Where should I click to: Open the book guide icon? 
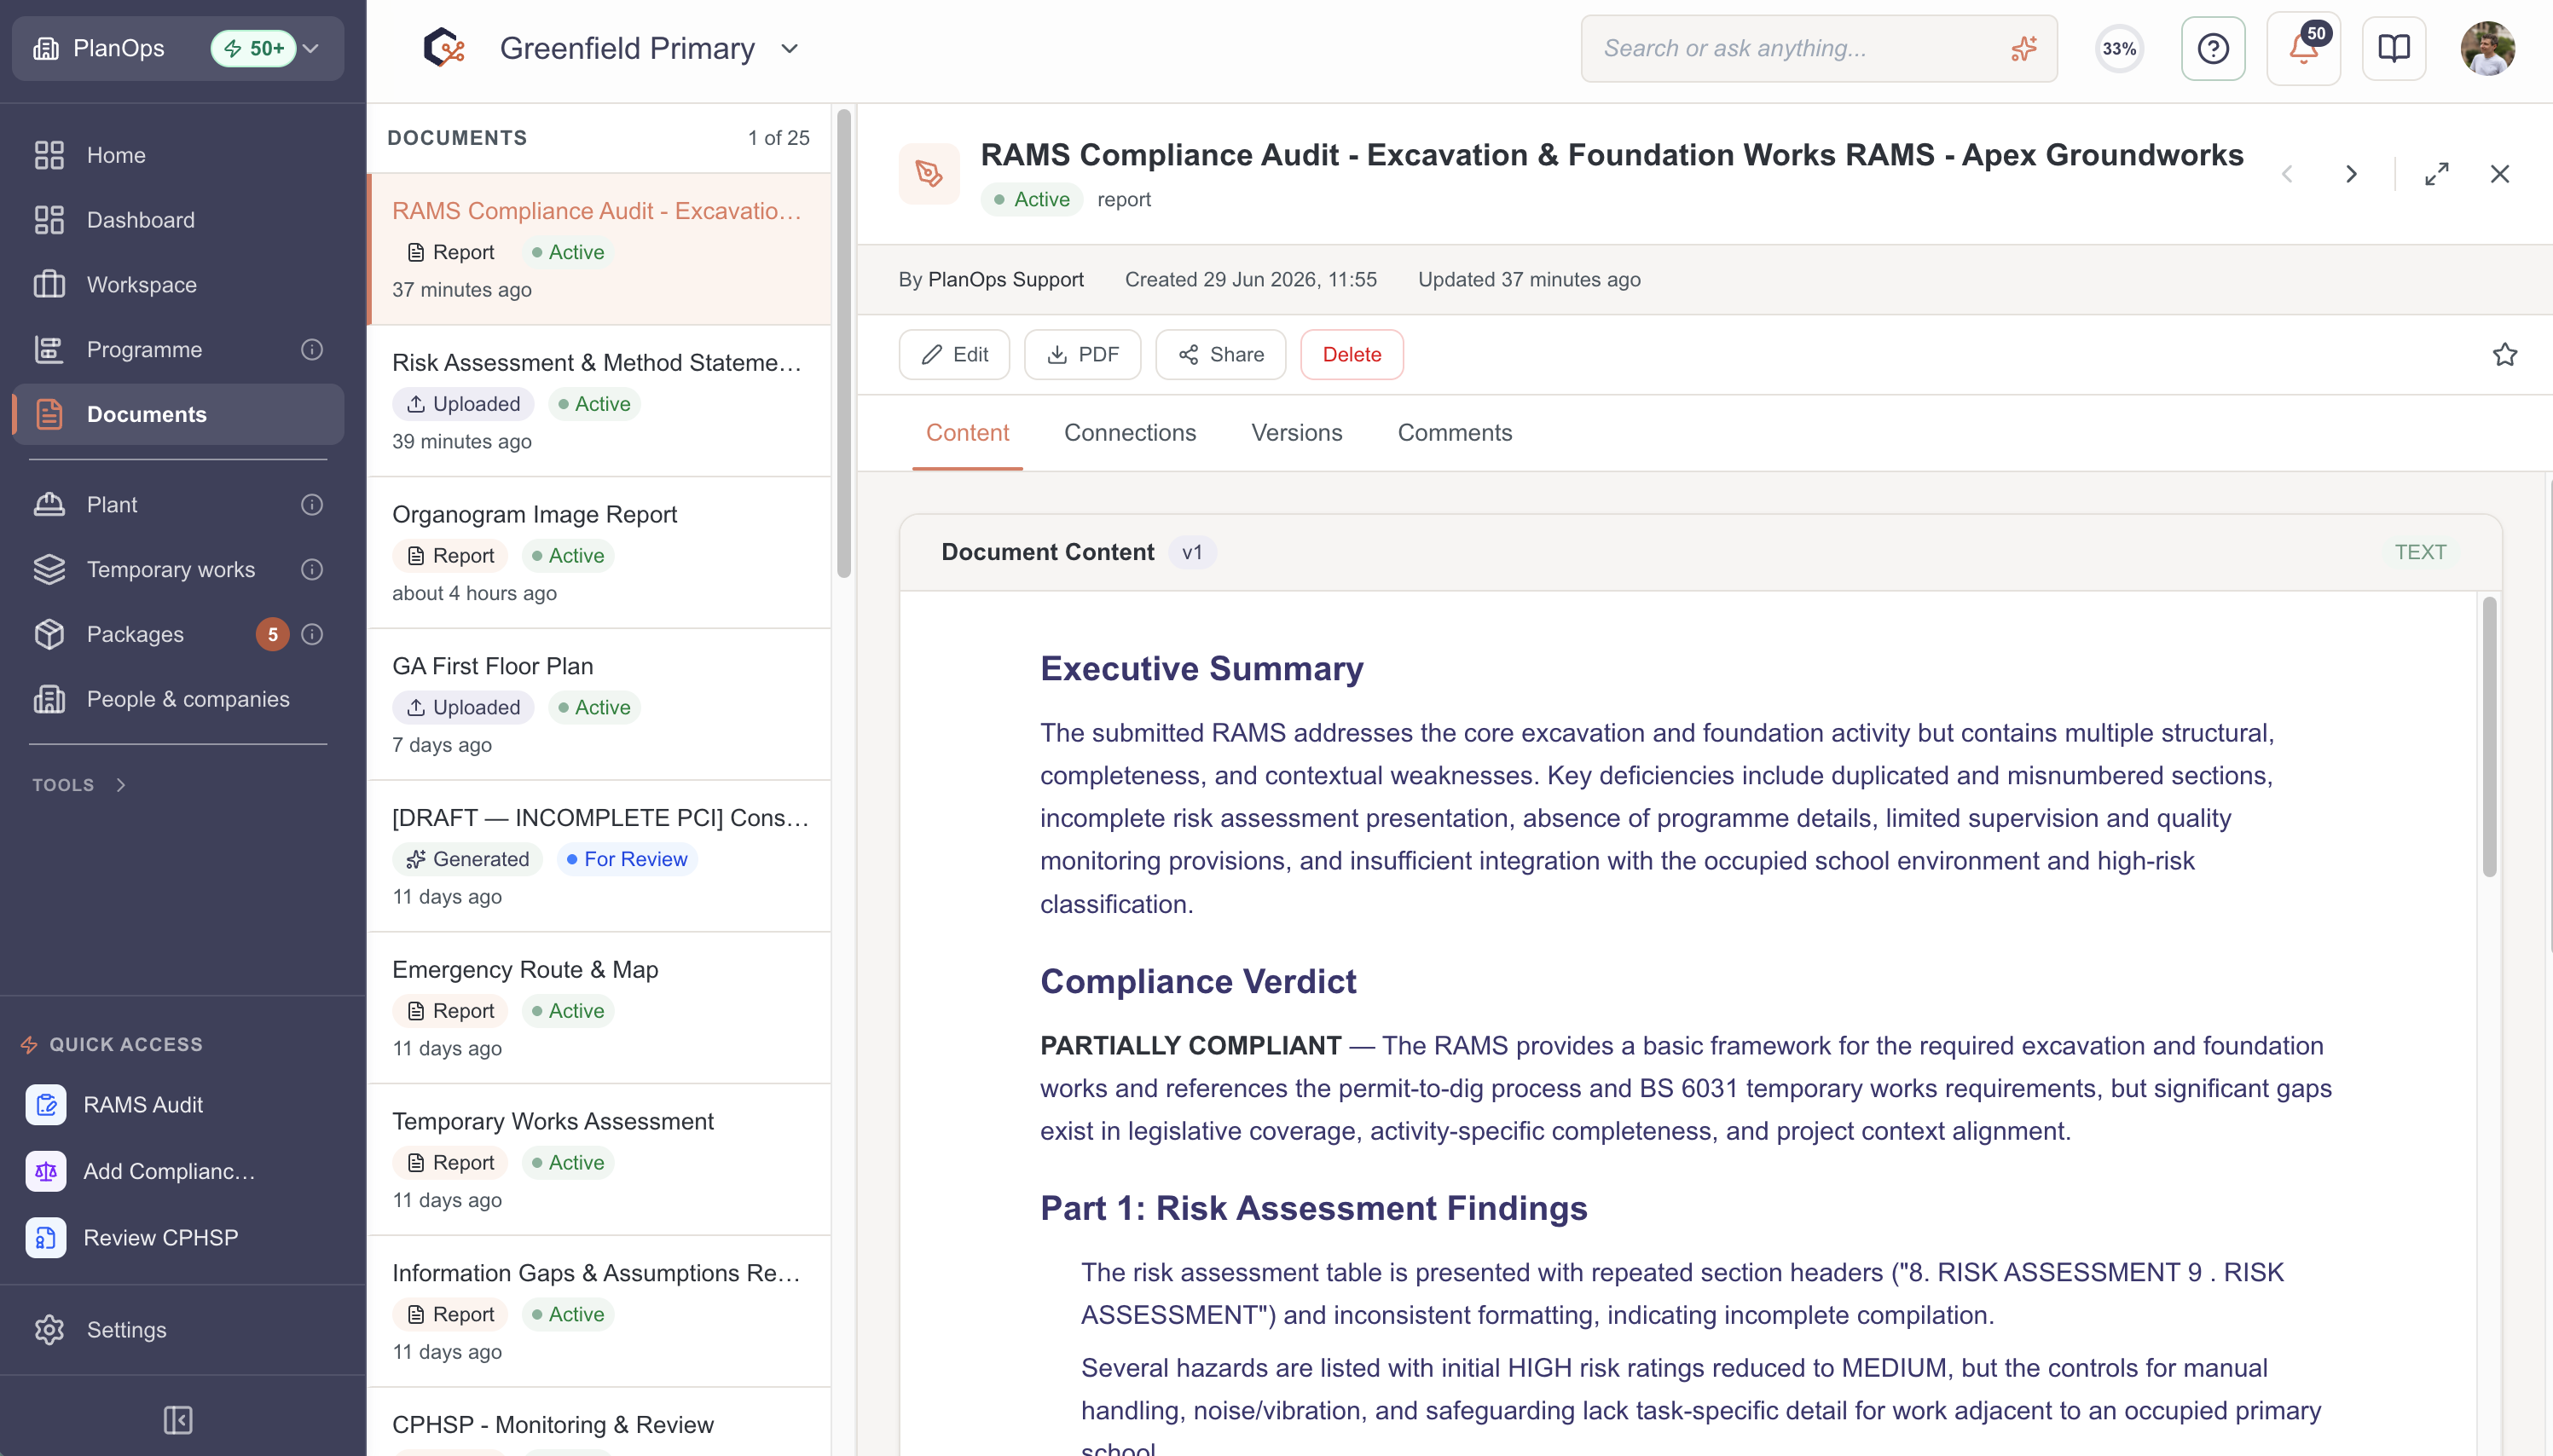2393,48
